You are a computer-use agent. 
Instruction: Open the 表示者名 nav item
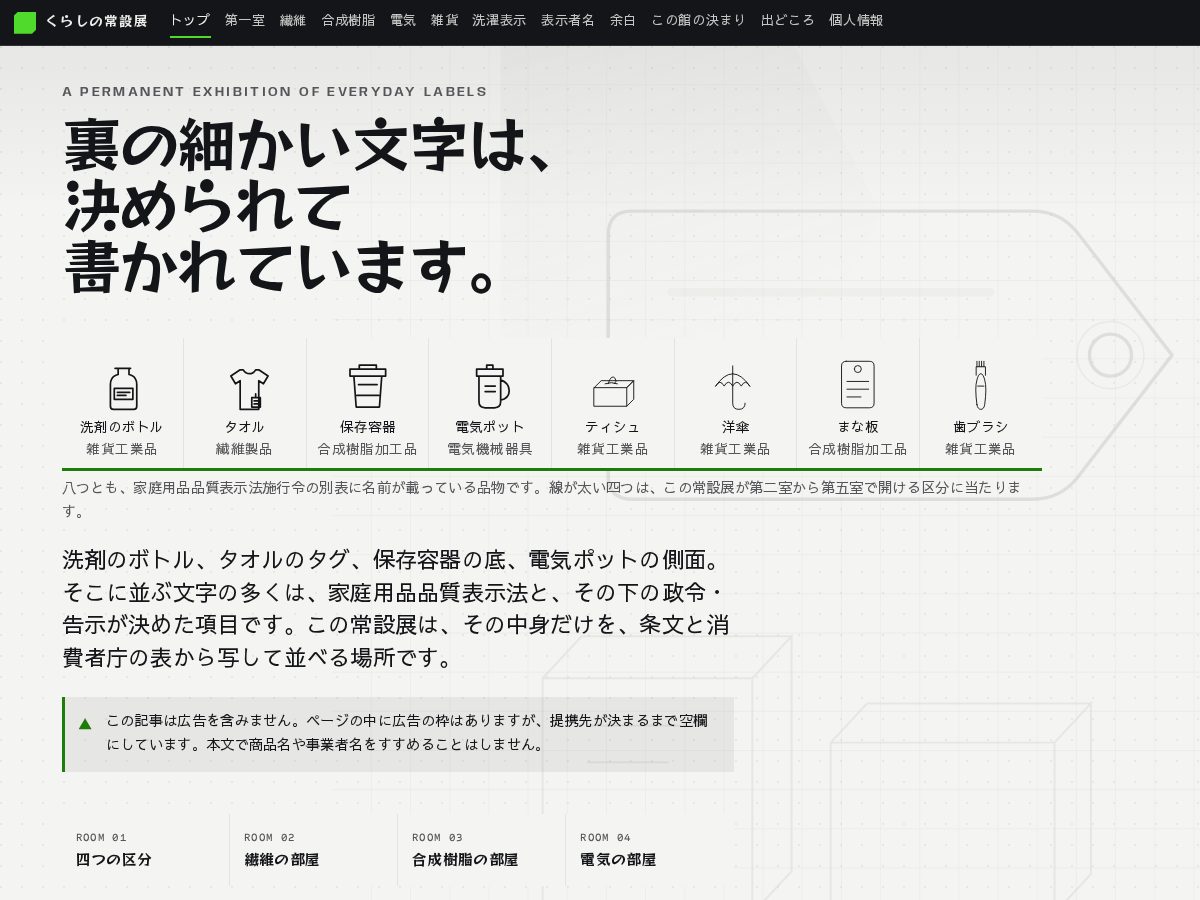pyautogui.click(x=568, y=20)
